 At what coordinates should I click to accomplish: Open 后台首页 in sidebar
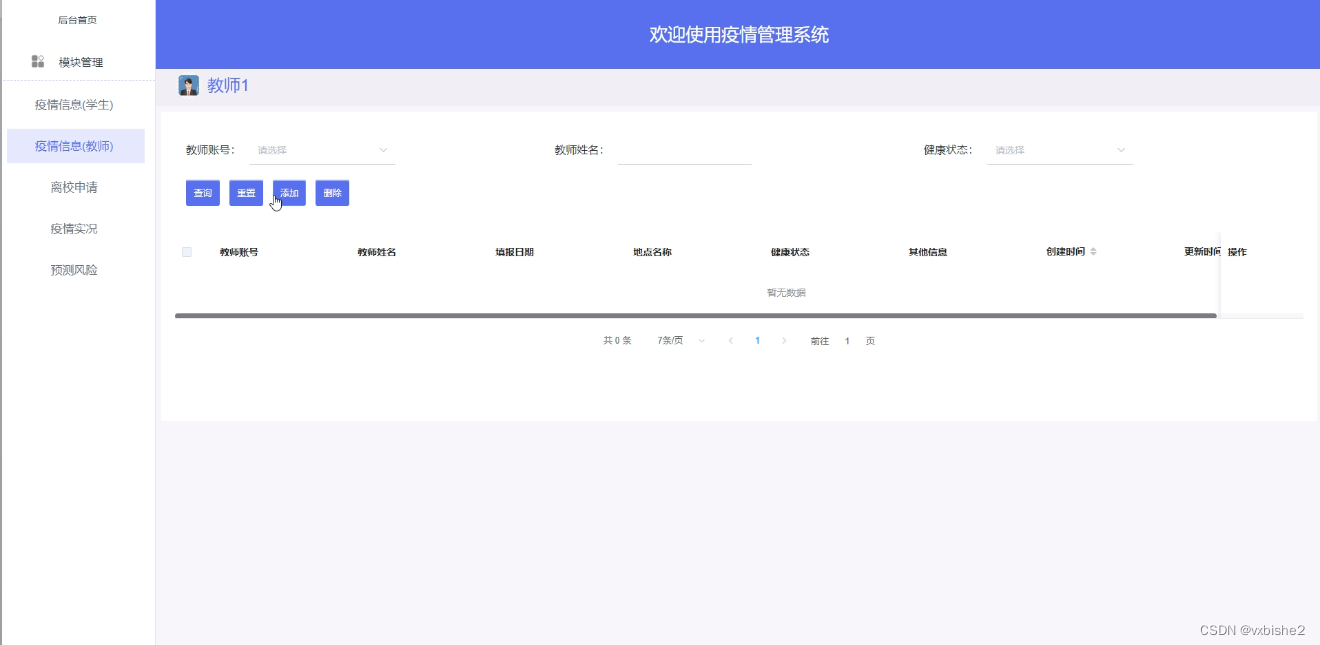[x=77, y=20]
